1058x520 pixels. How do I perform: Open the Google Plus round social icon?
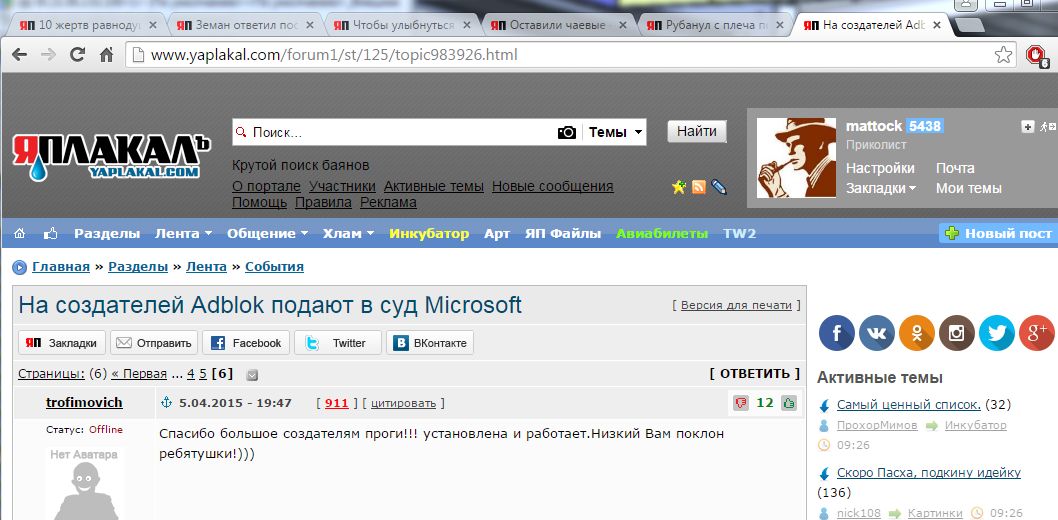click(x=1036, y=333)
